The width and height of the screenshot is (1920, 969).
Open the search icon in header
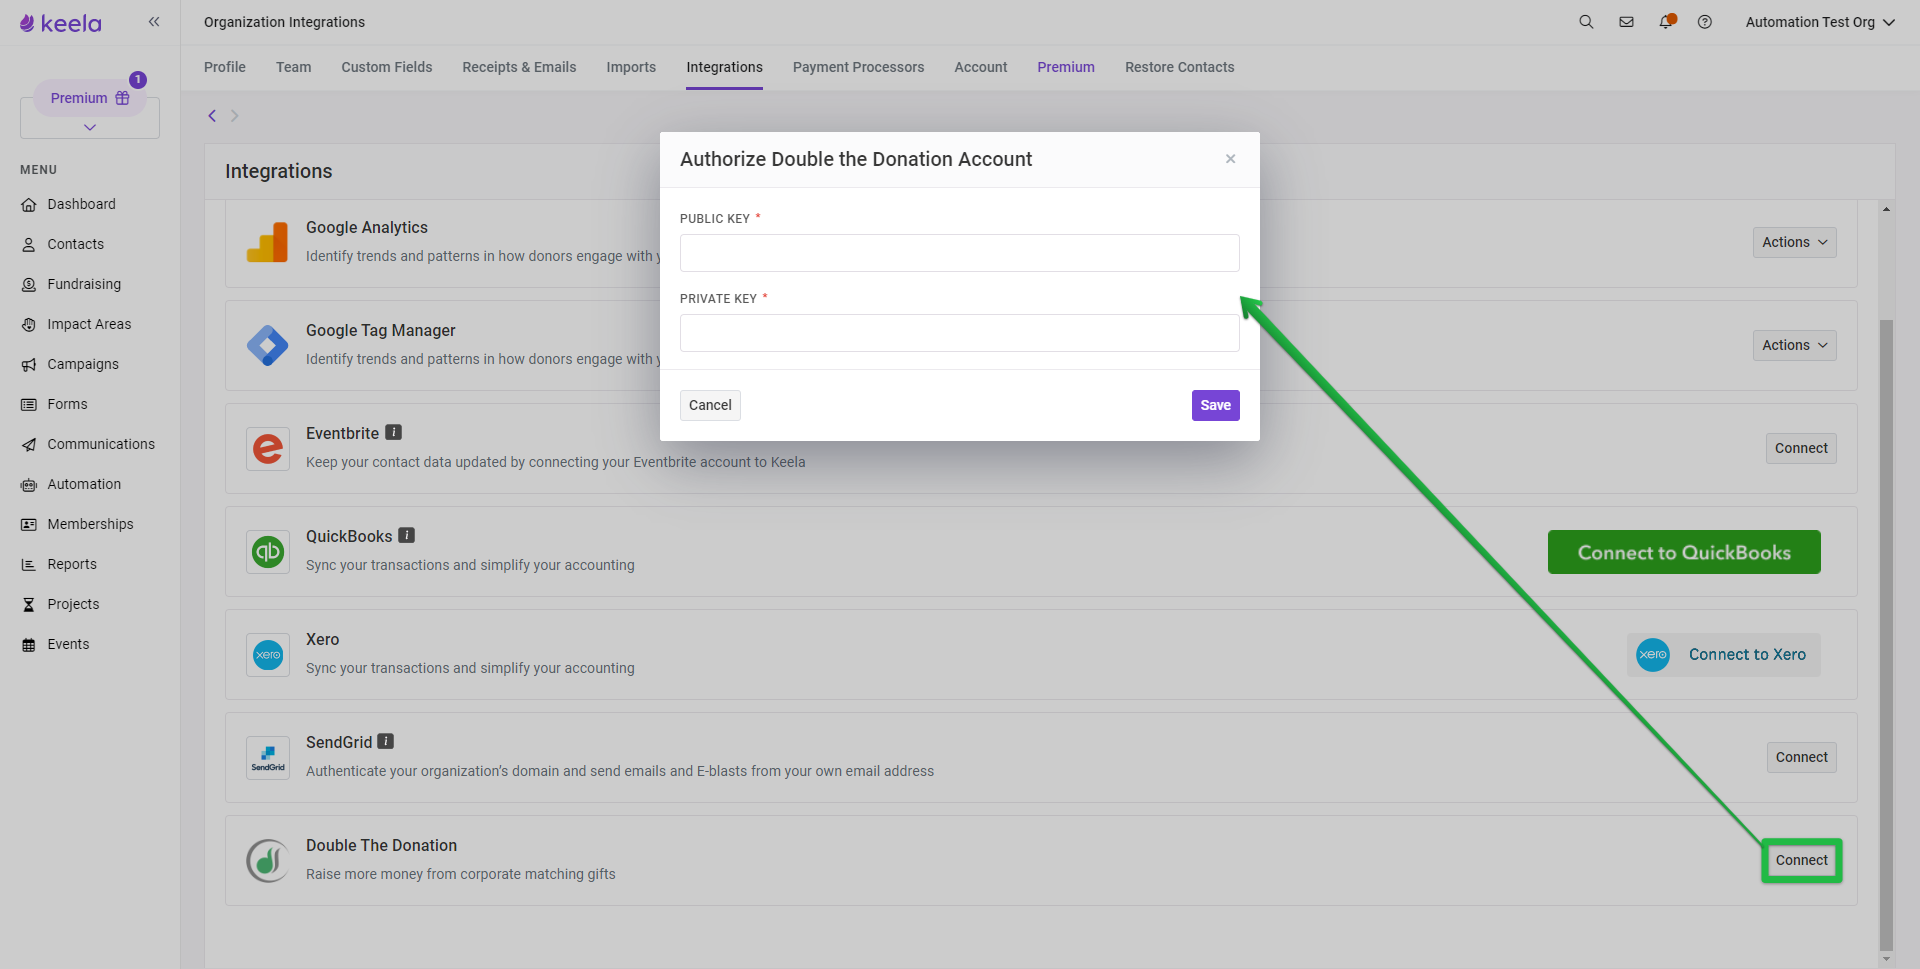[x=1586, y=22]
